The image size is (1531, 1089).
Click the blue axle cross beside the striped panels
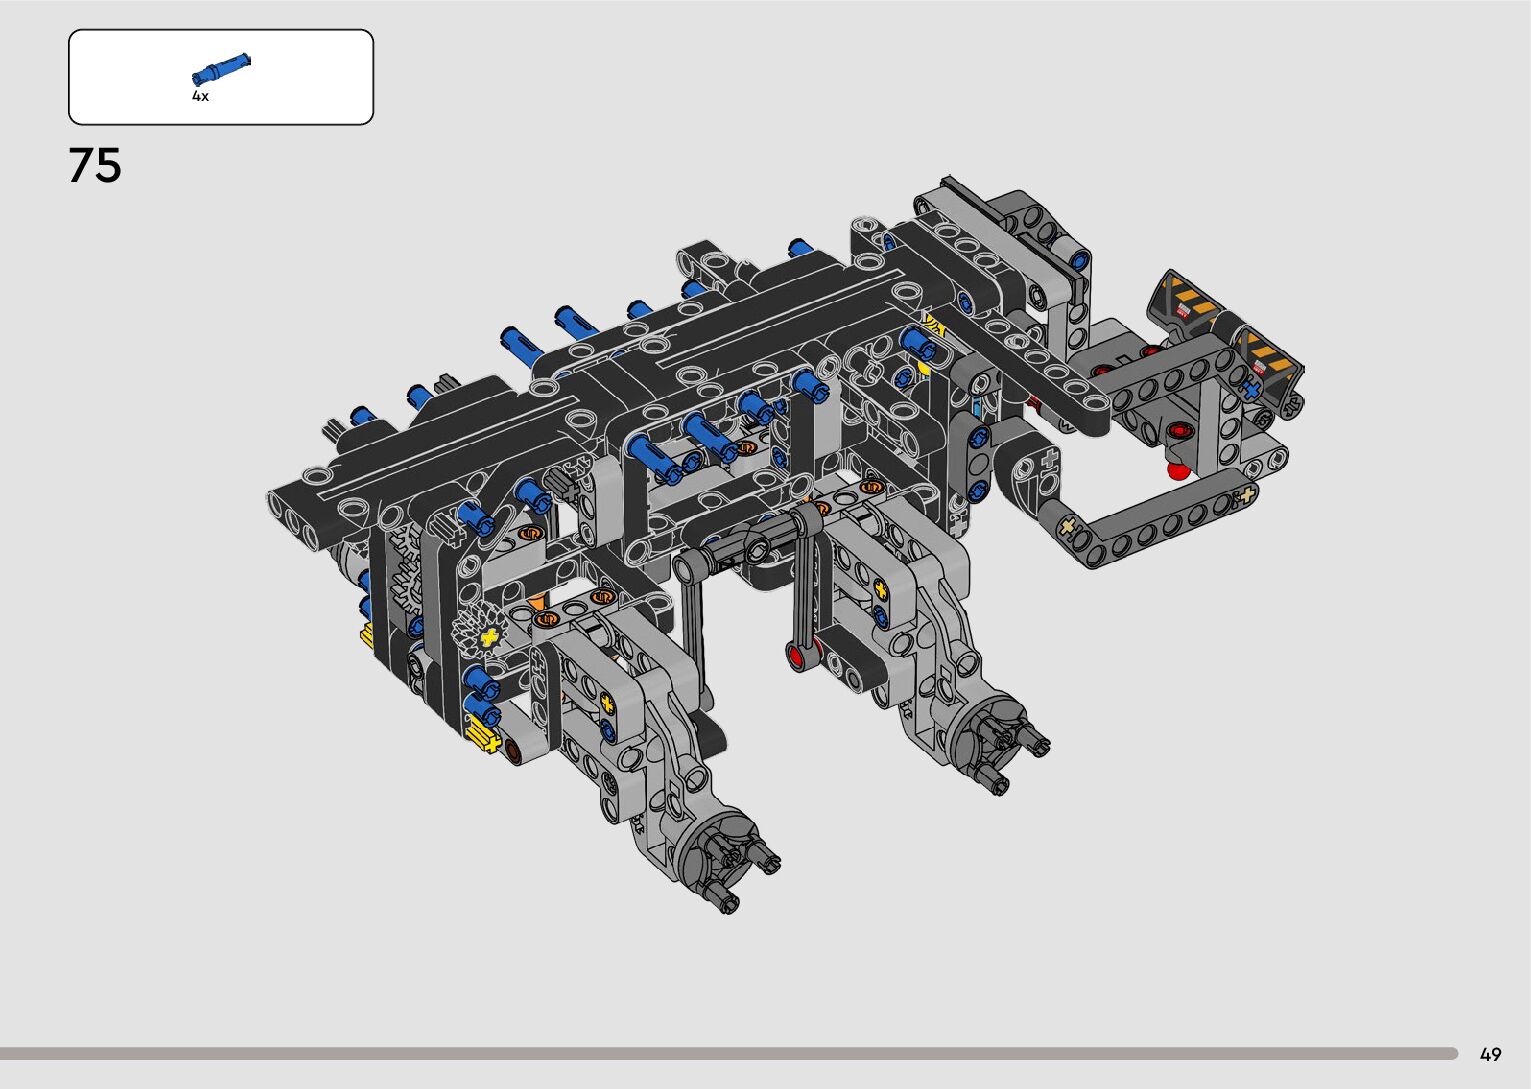coord(1249,390)
